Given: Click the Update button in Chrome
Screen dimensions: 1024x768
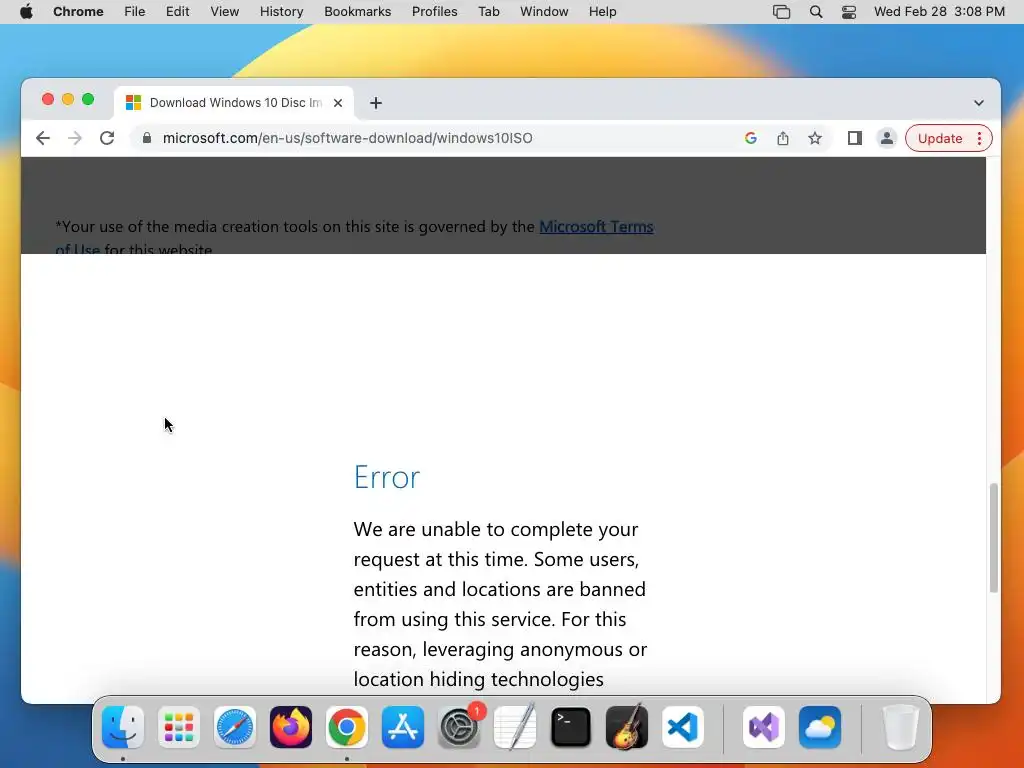Looking at the screenshot, I should click(x=940, y=138).
